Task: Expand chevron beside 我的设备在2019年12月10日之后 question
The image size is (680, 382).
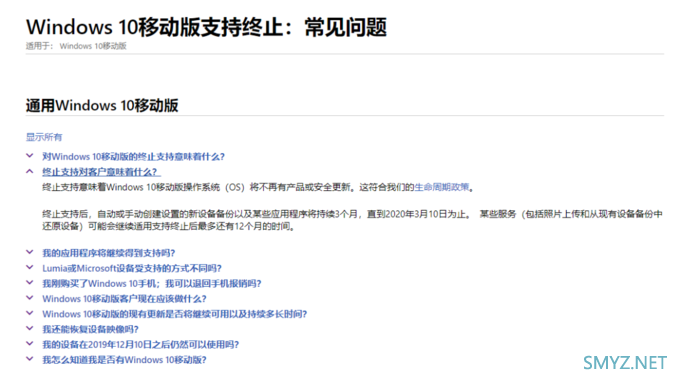Action: coord(29,343)
